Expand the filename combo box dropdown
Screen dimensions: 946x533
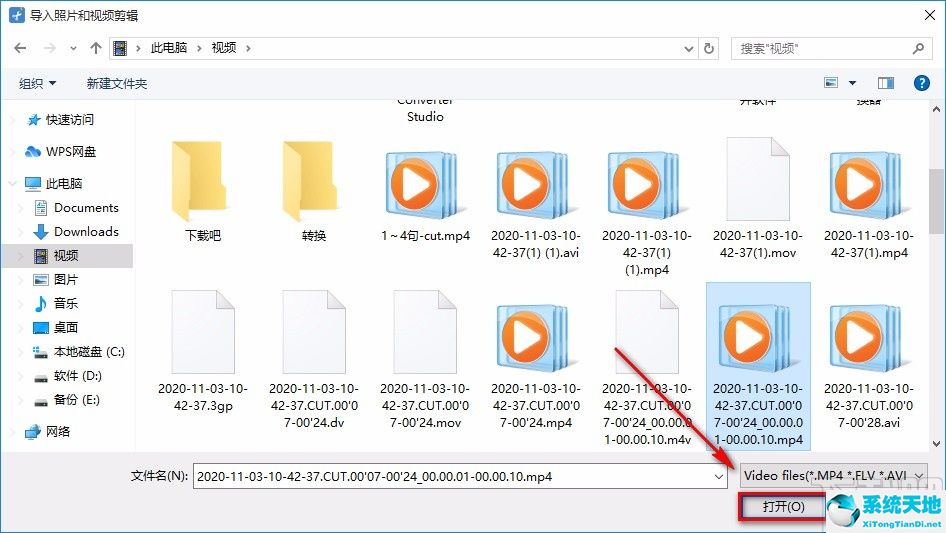pyautogui.click(x=719, y=476)
